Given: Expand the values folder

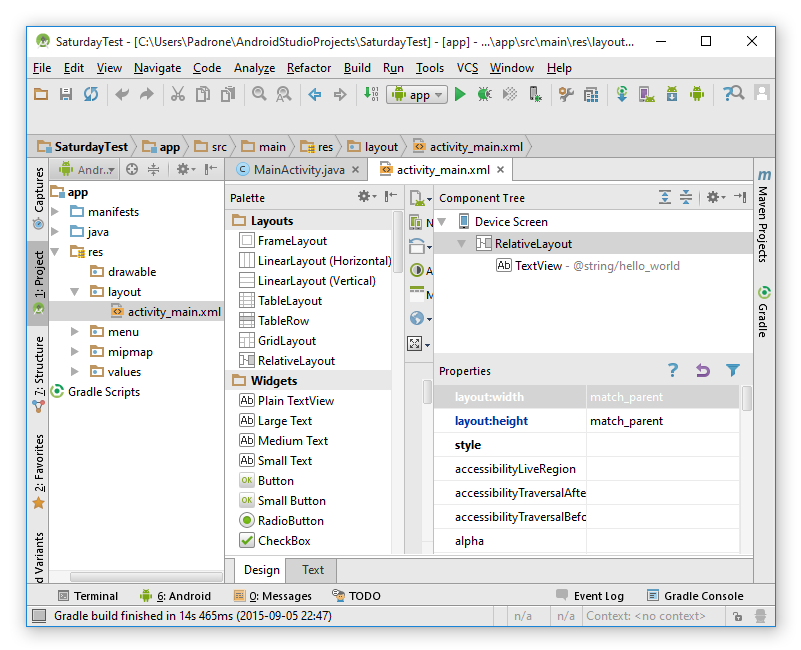Looking at the screenshot, I should tap(75, 372).
